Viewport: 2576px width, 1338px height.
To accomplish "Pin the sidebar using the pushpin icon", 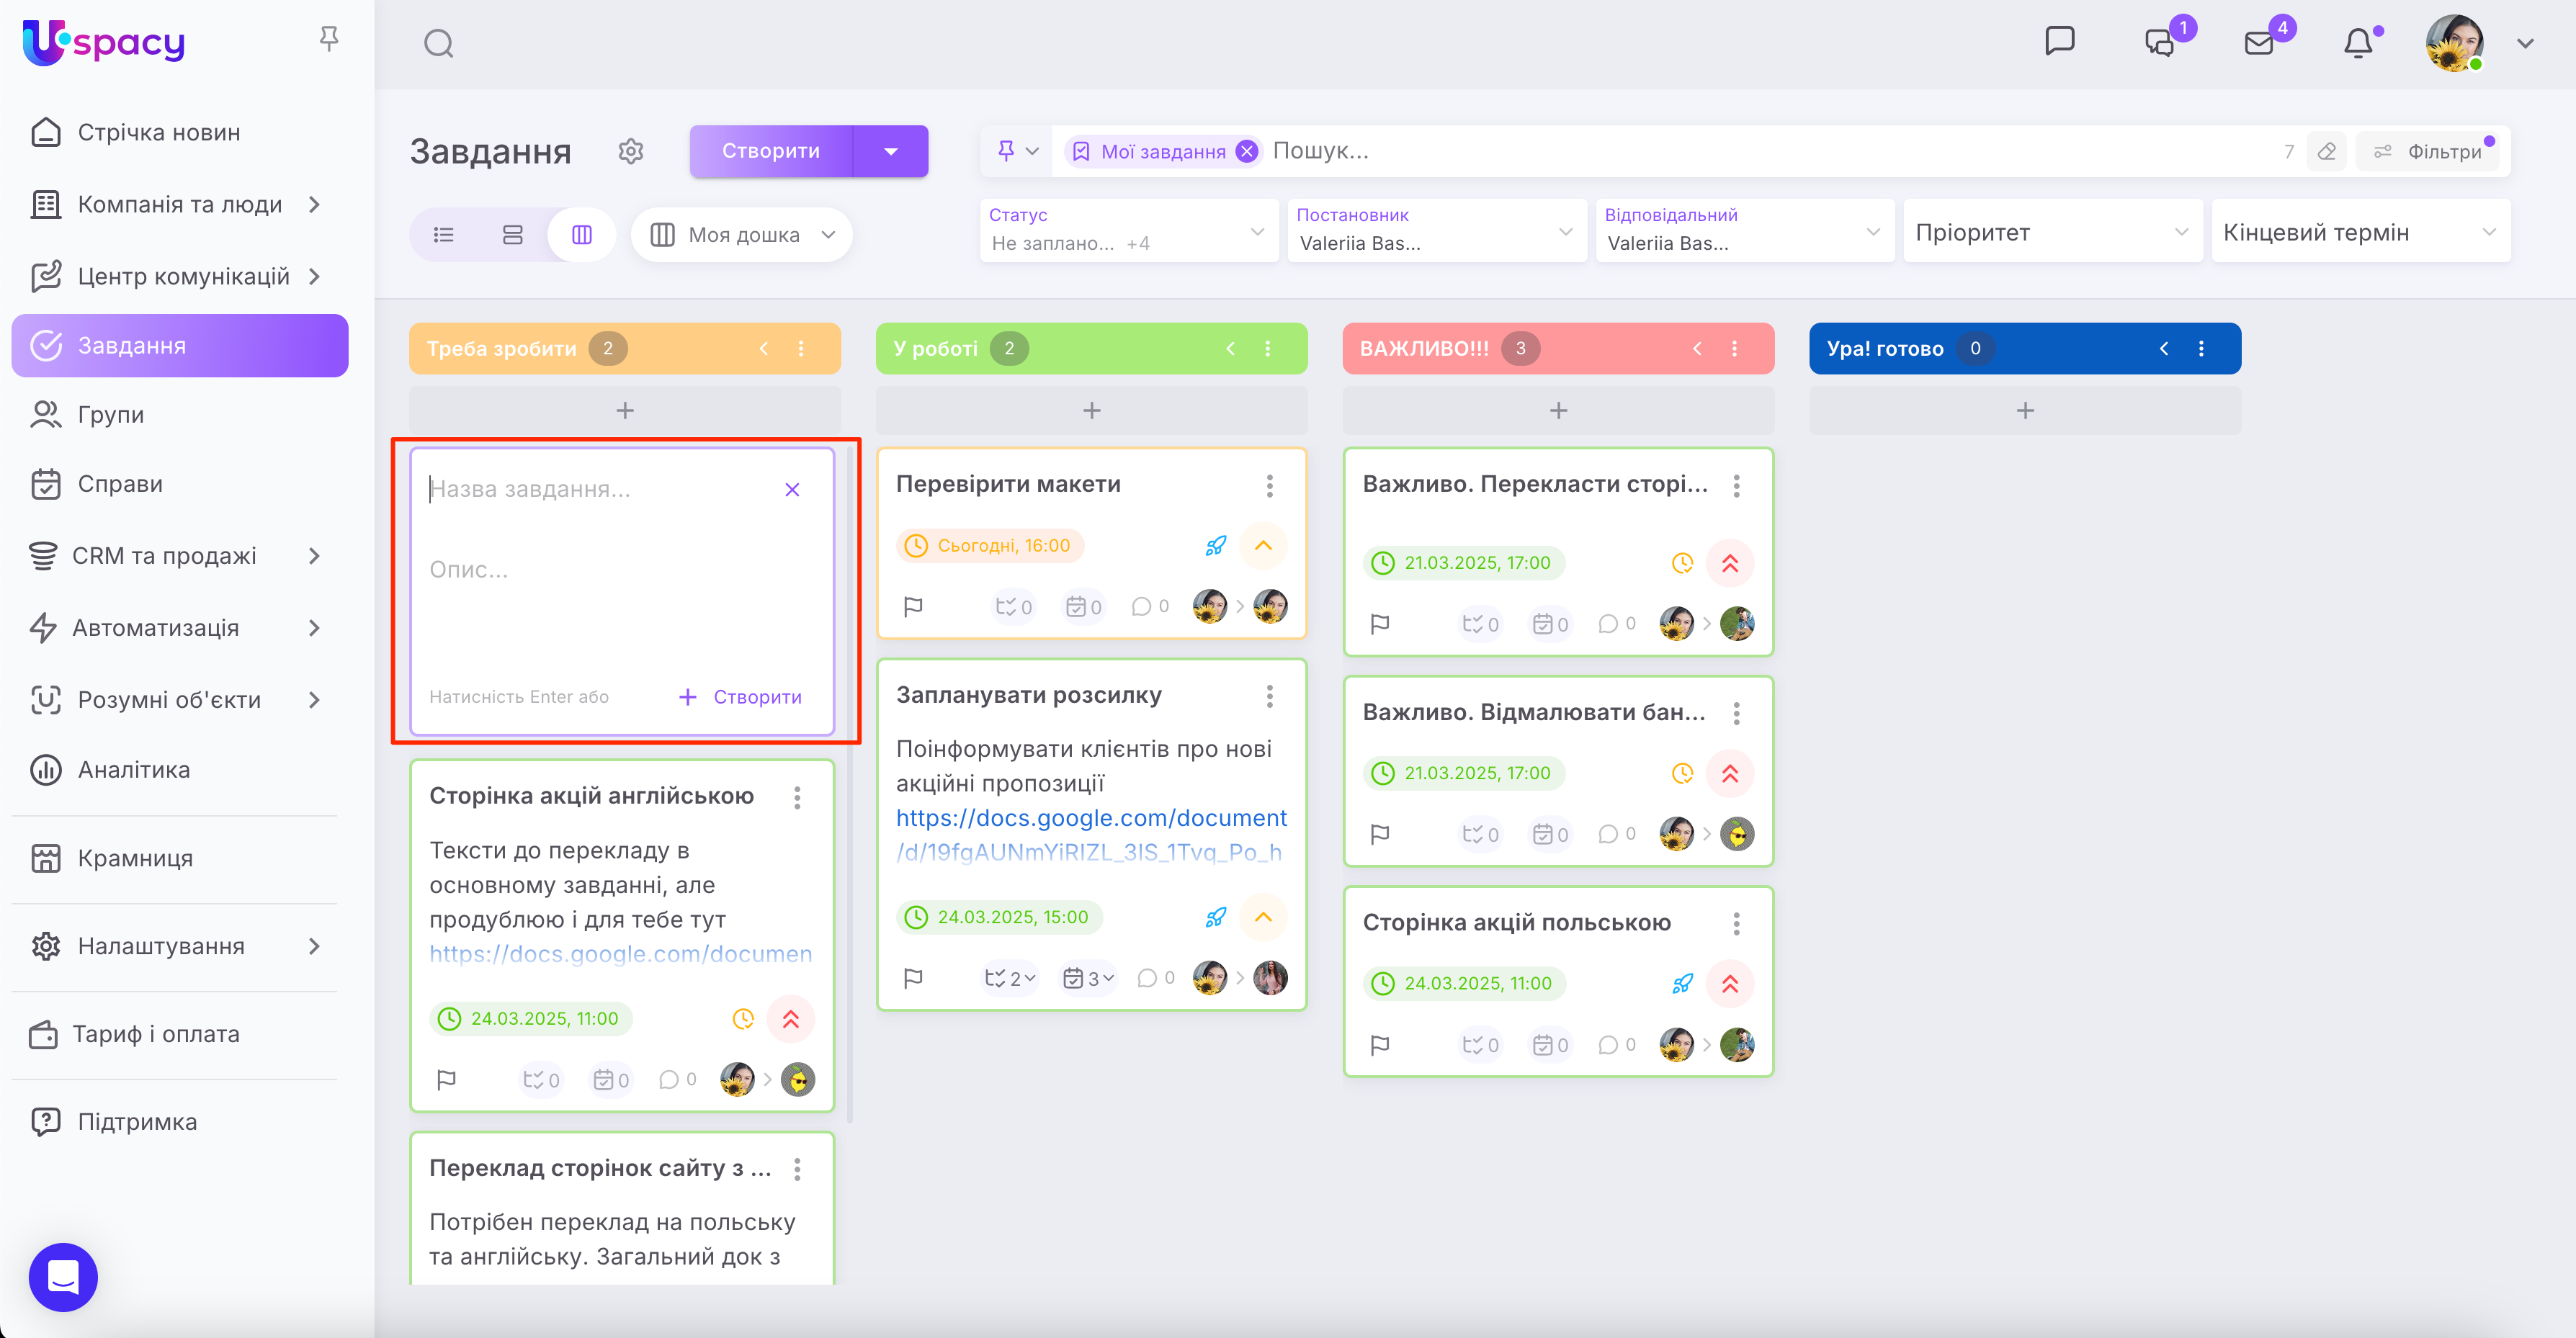I will coord(329,39).
